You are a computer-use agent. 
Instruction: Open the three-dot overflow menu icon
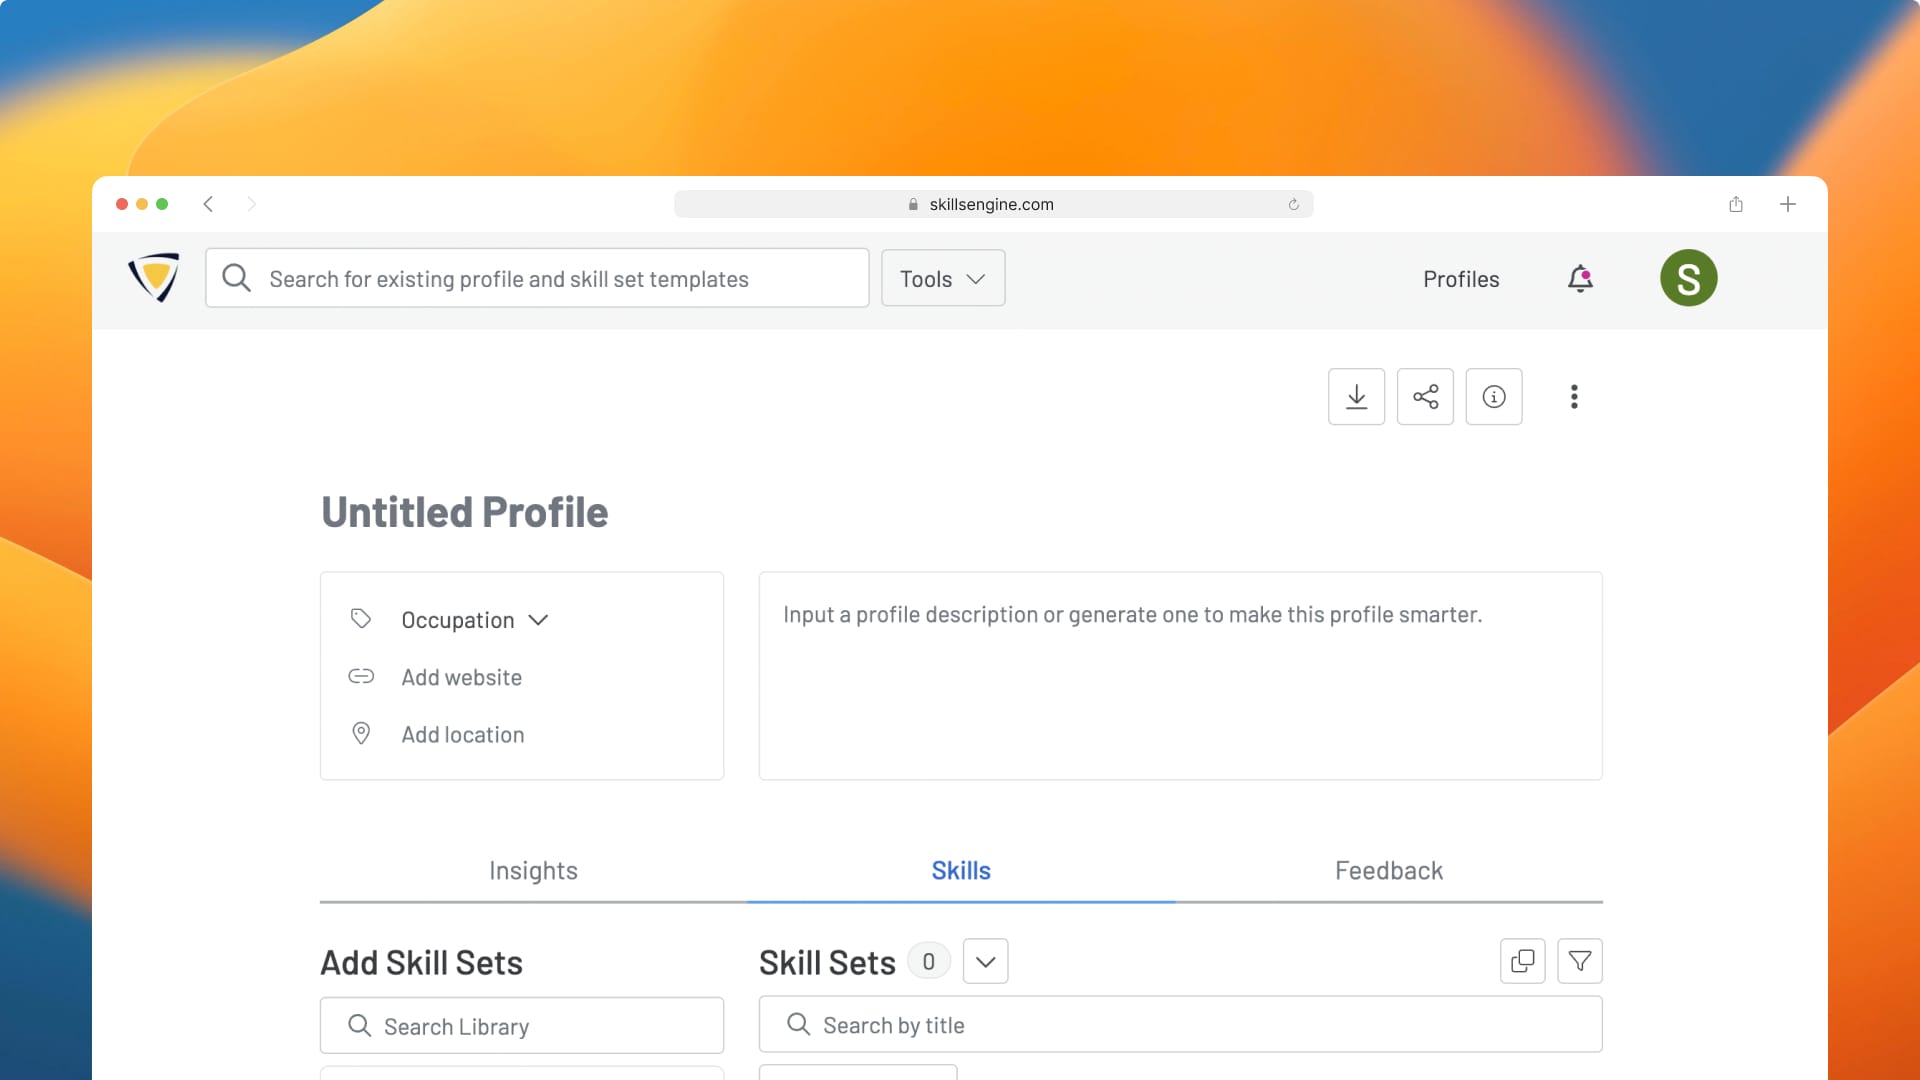(1573, 396)
